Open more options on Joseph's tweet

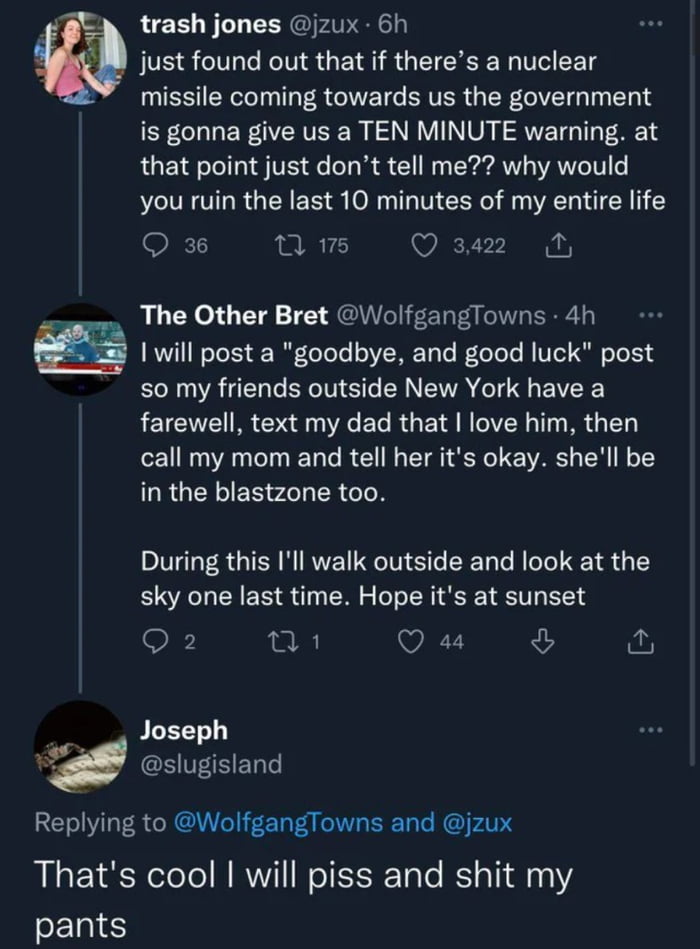point(653,730)
